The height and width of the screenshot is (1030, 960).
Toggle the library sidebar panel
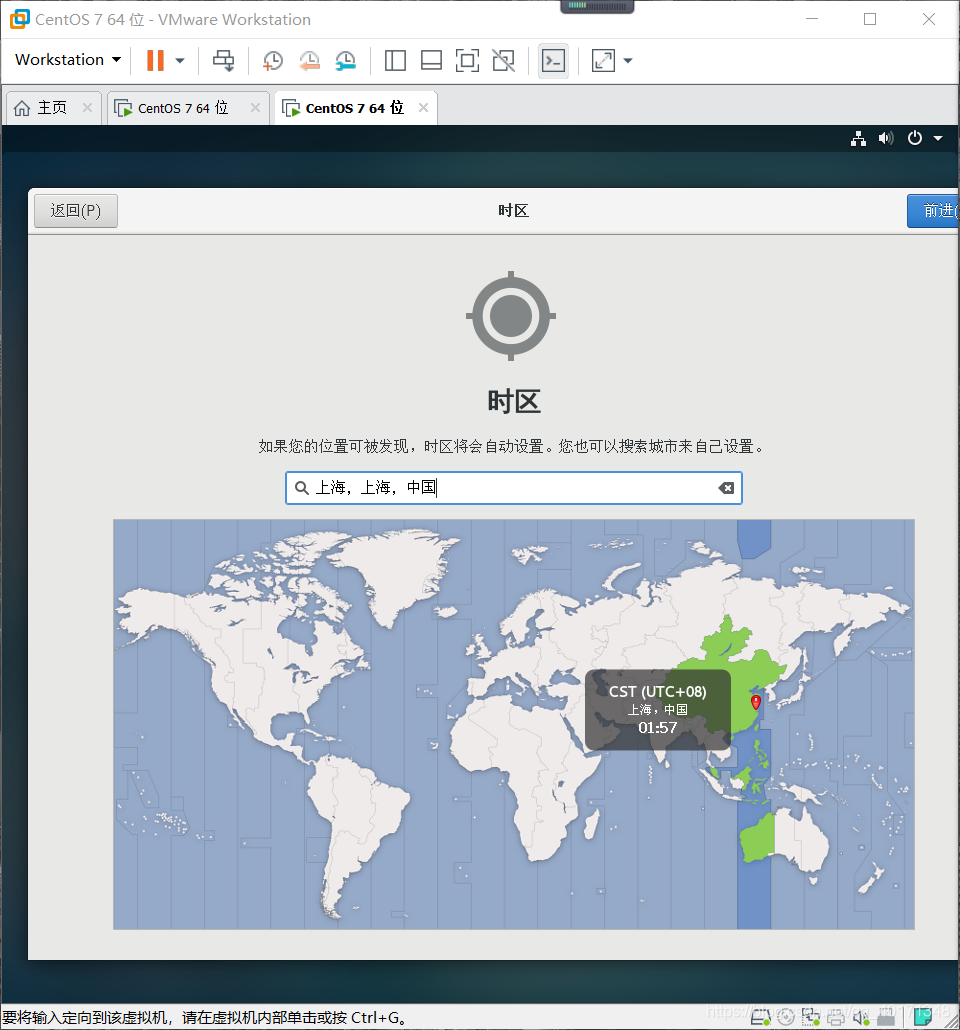395,60
